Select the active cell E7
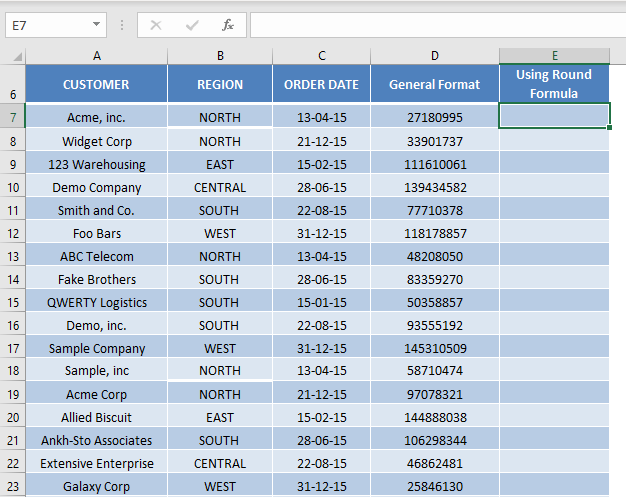This screenshot has height=497, width=626. (554, 116)
